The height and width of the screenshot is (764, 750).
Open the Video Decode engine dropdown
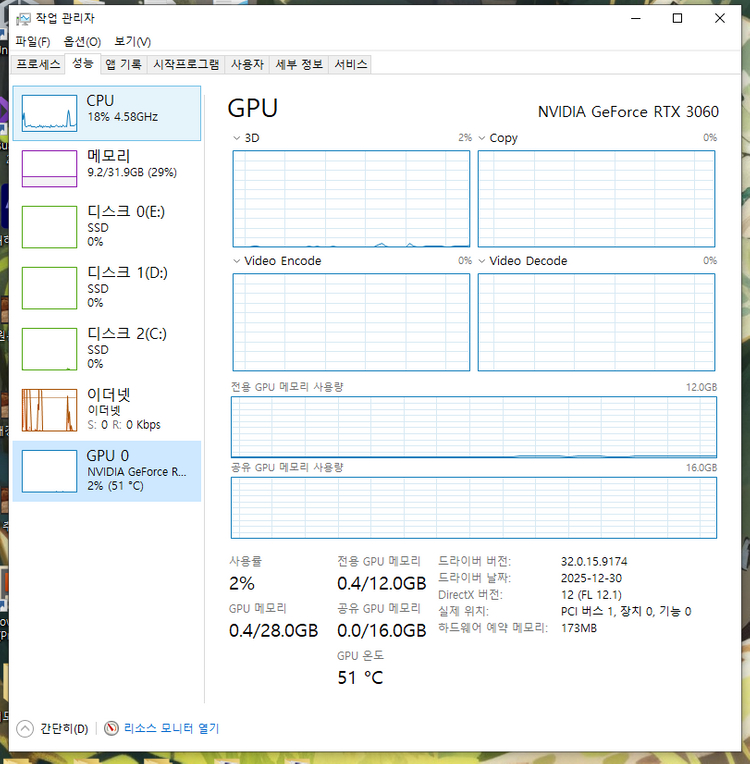(x=481, y=261)
